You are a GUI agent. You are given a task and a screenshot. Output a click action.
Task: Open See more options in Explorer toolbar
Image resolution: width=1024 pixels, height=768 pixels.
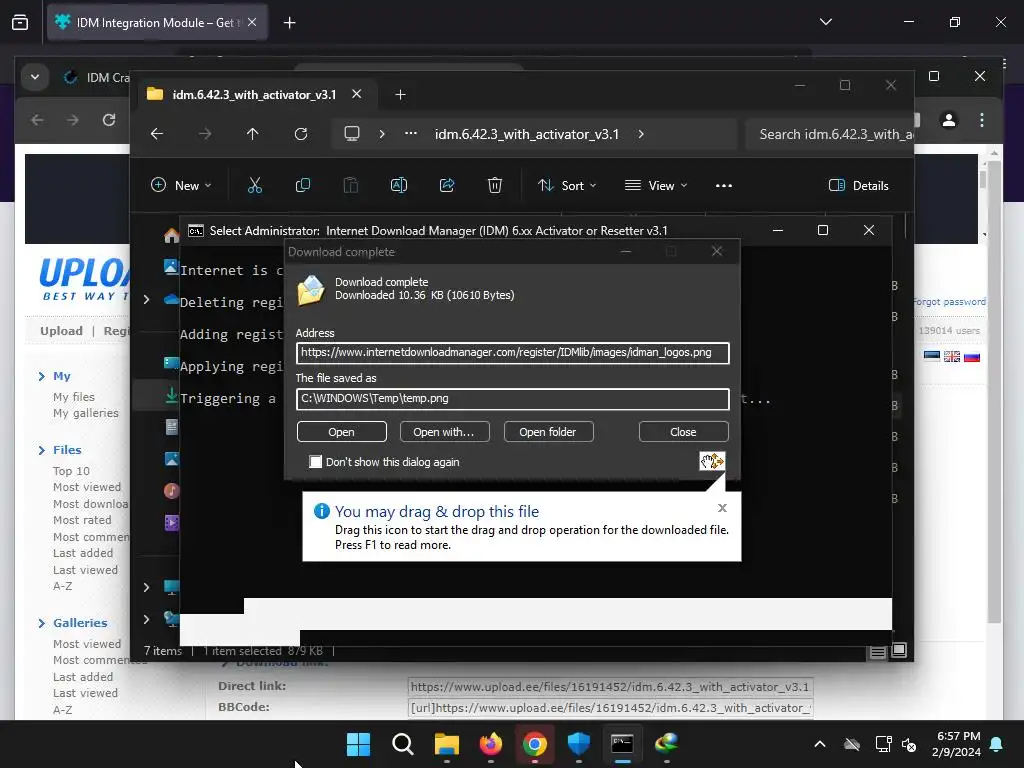point(724,185)
